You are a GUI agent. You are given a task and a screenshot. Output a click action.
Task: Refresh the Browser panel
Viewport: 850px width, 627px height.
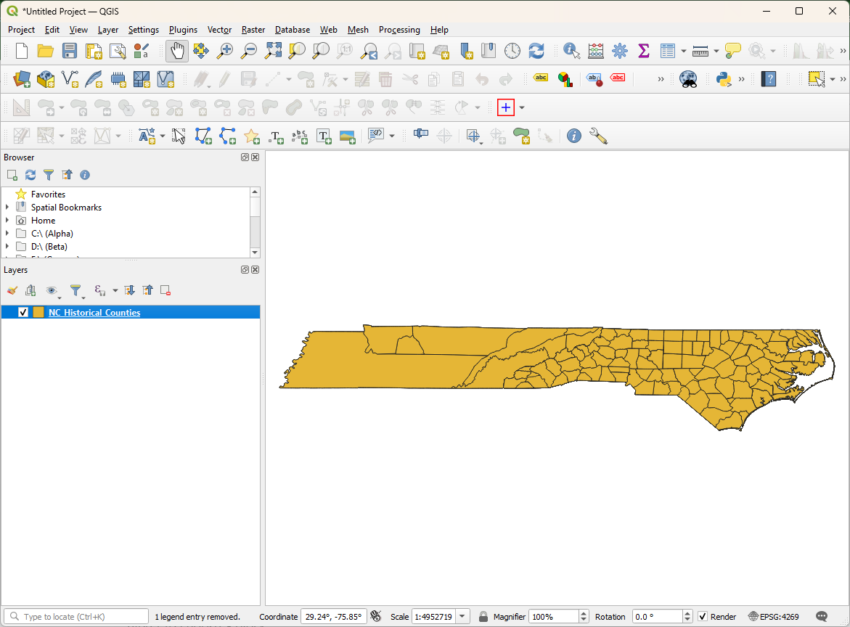[x=28, y=175]
